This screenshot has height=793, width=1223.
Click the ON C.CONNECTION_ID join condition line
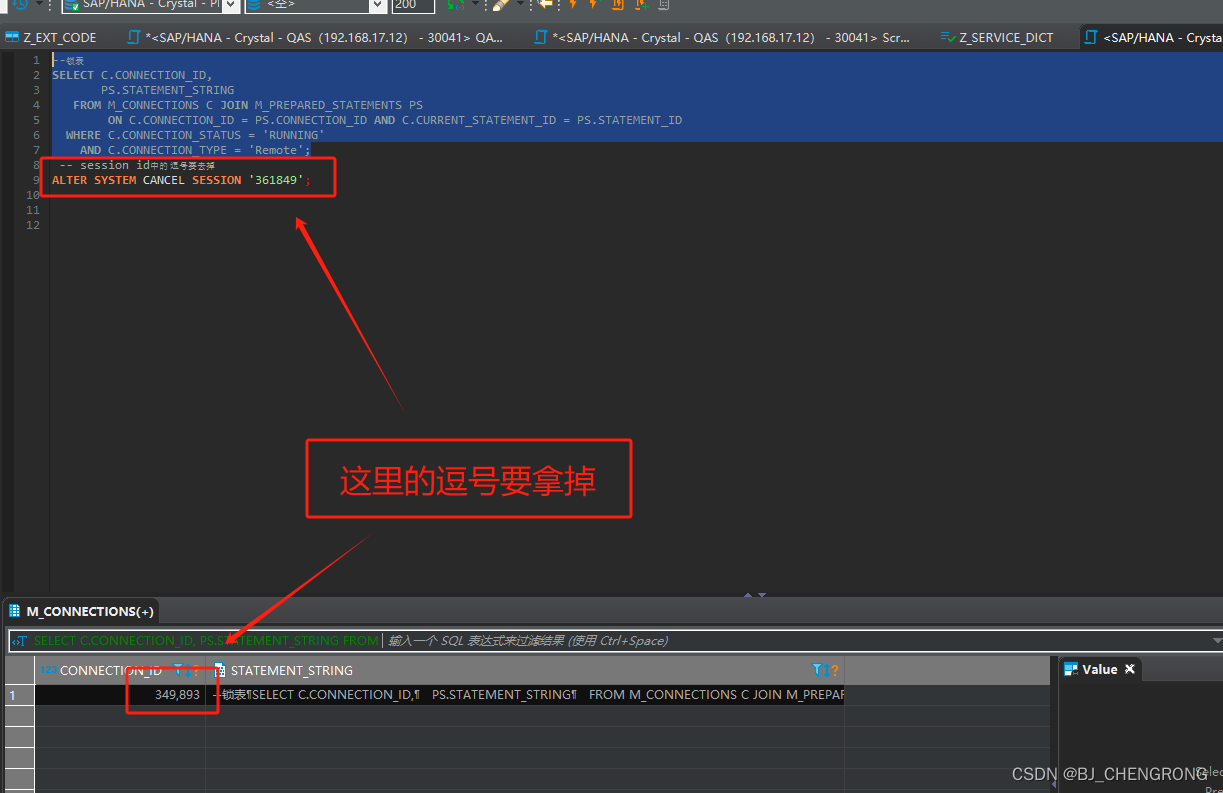coord(395,120)
